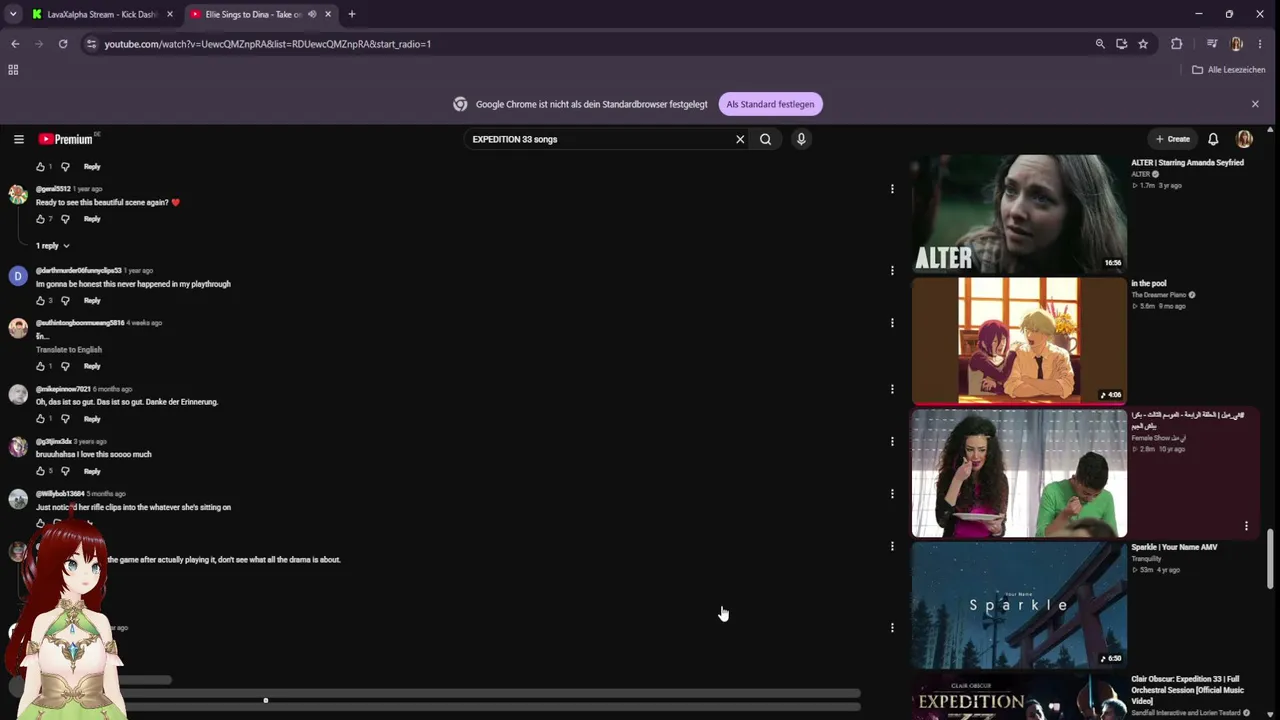Open Chrome profile avatar
The image size is (1280, 720).
tap(1237, 44)
